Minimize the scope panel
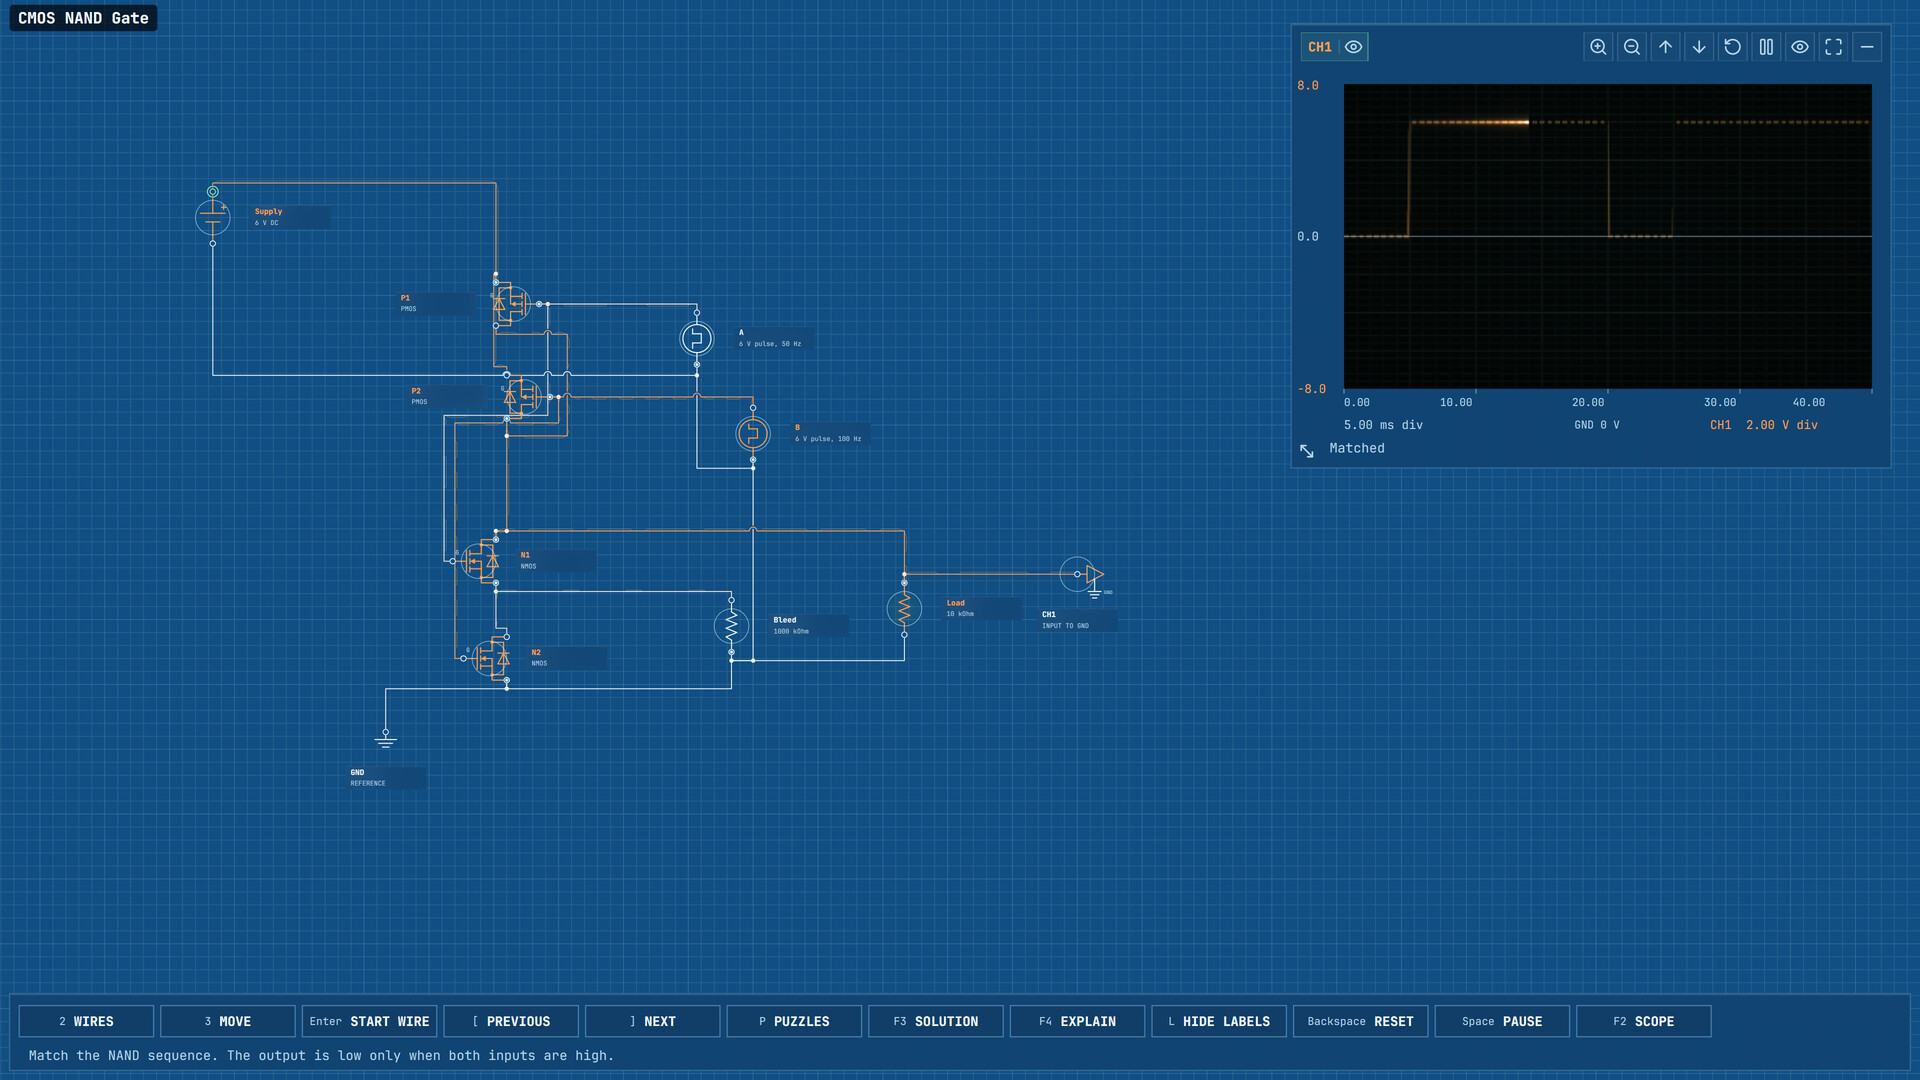 point(1867,47)
